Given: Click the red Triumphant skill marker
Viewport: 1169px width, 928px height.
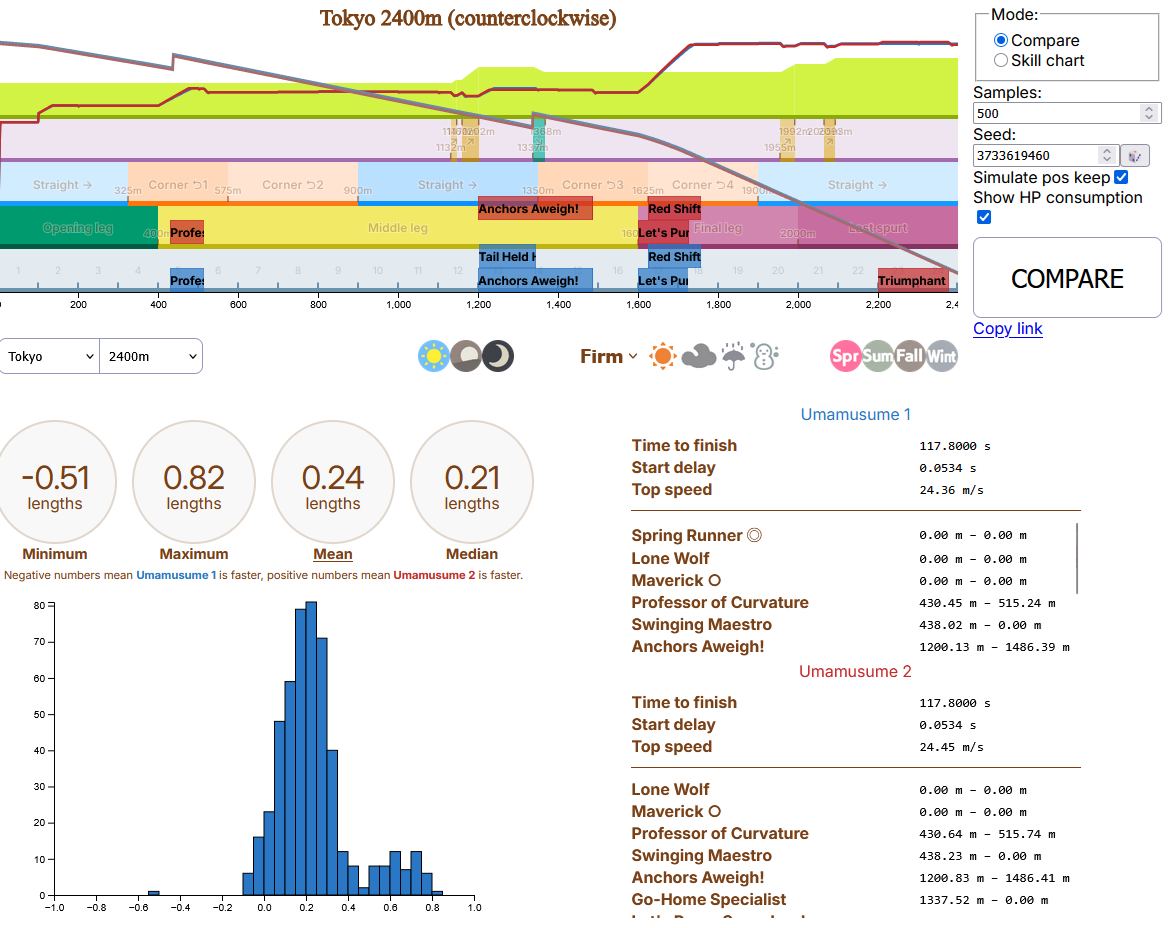Looking at the screenshot, I should [x=913, y=280].
